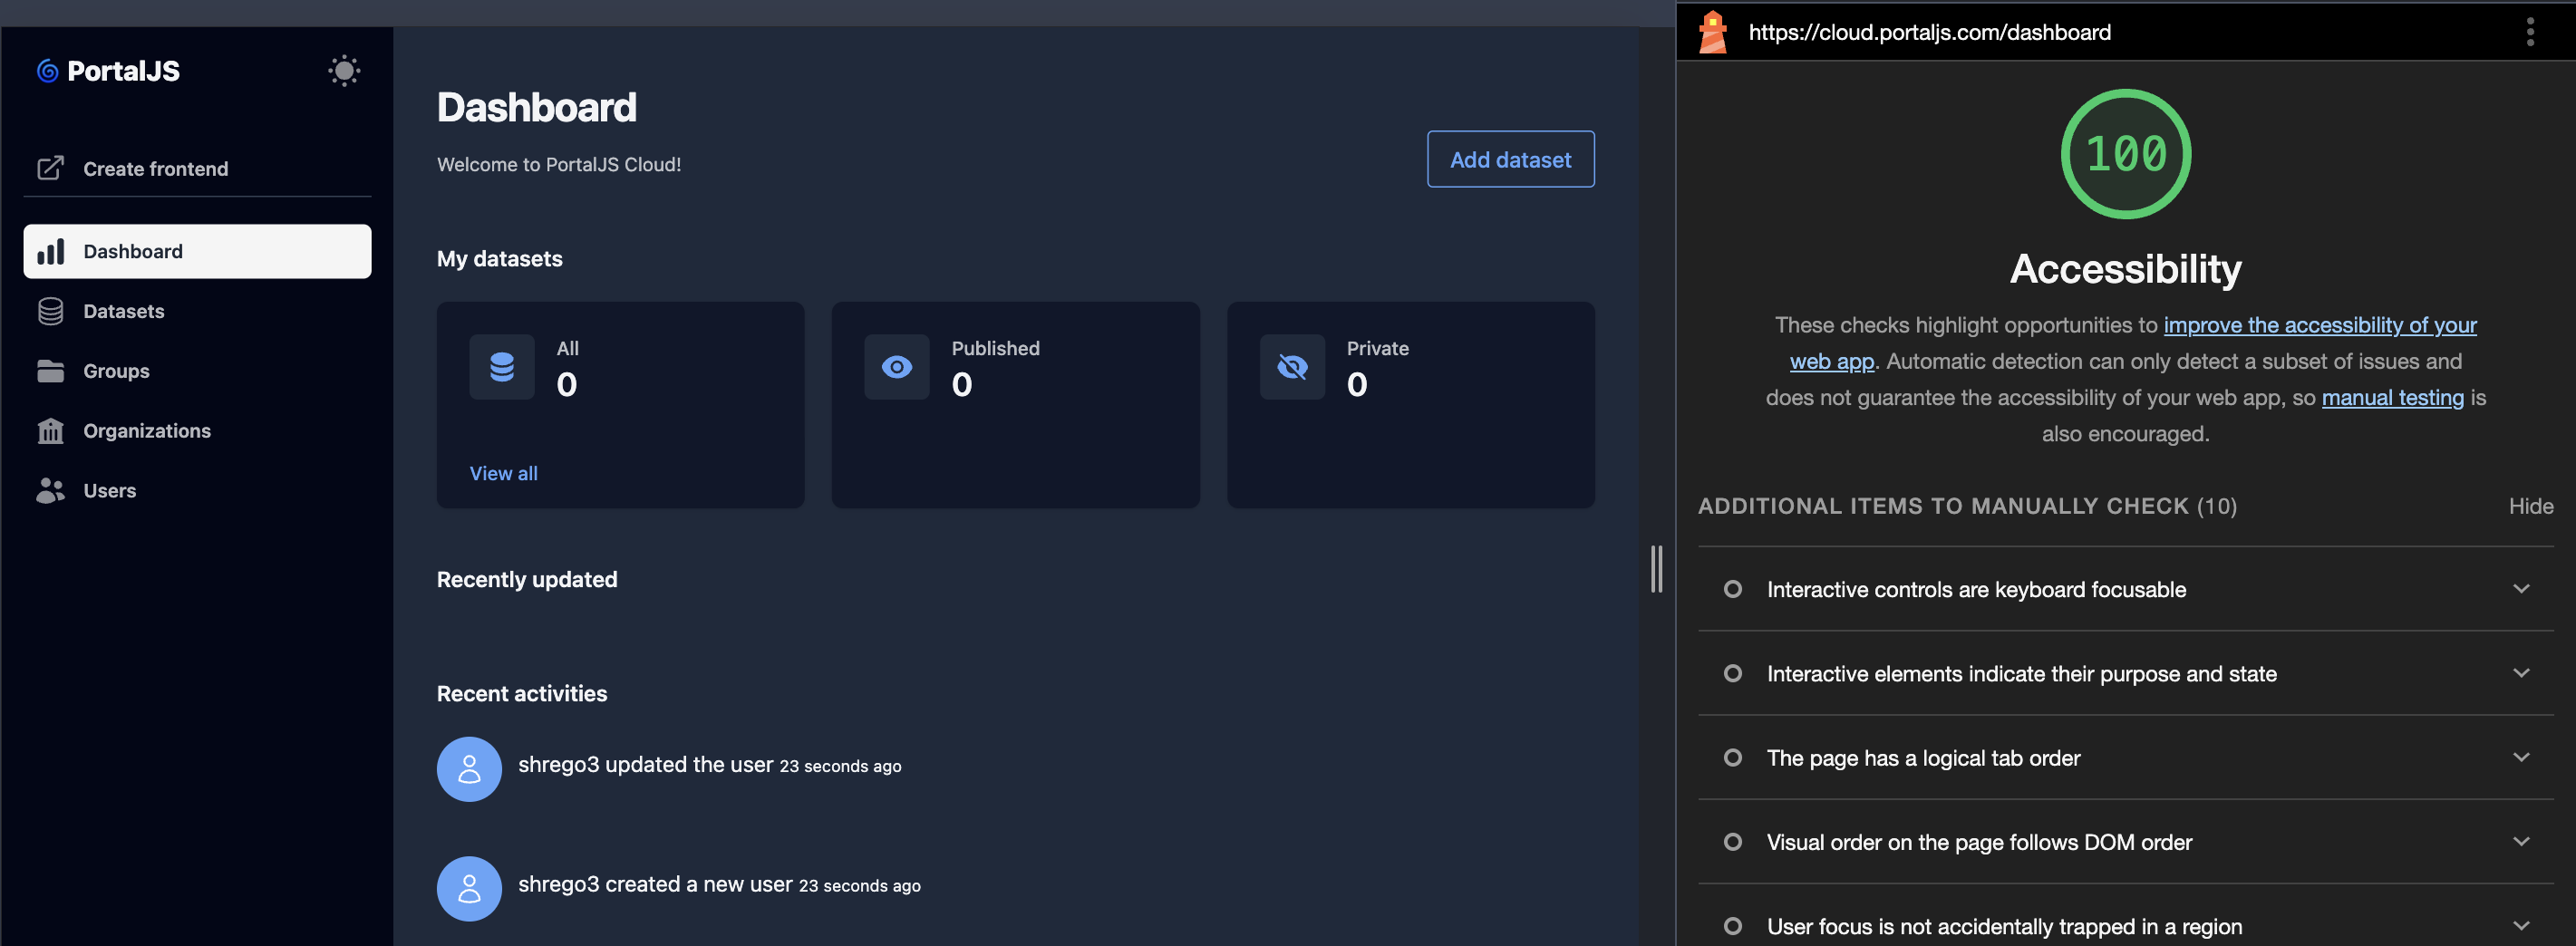Click the PortalJS brand name text
Viewport: 2576px width, 946px height.
[x=123, y=71]
